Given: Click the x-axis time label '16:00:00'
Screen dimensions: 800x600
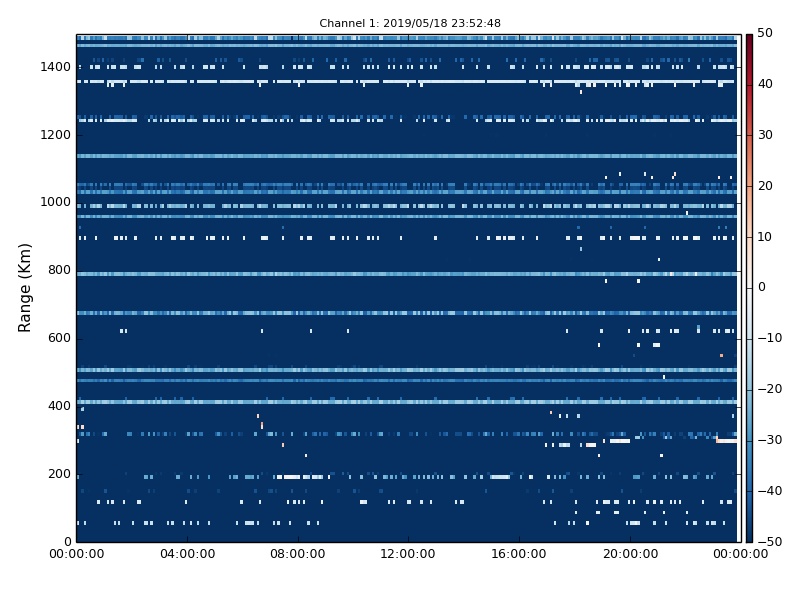Looking at the screenshot, I should pyautogui.click(x=519, y=554).
